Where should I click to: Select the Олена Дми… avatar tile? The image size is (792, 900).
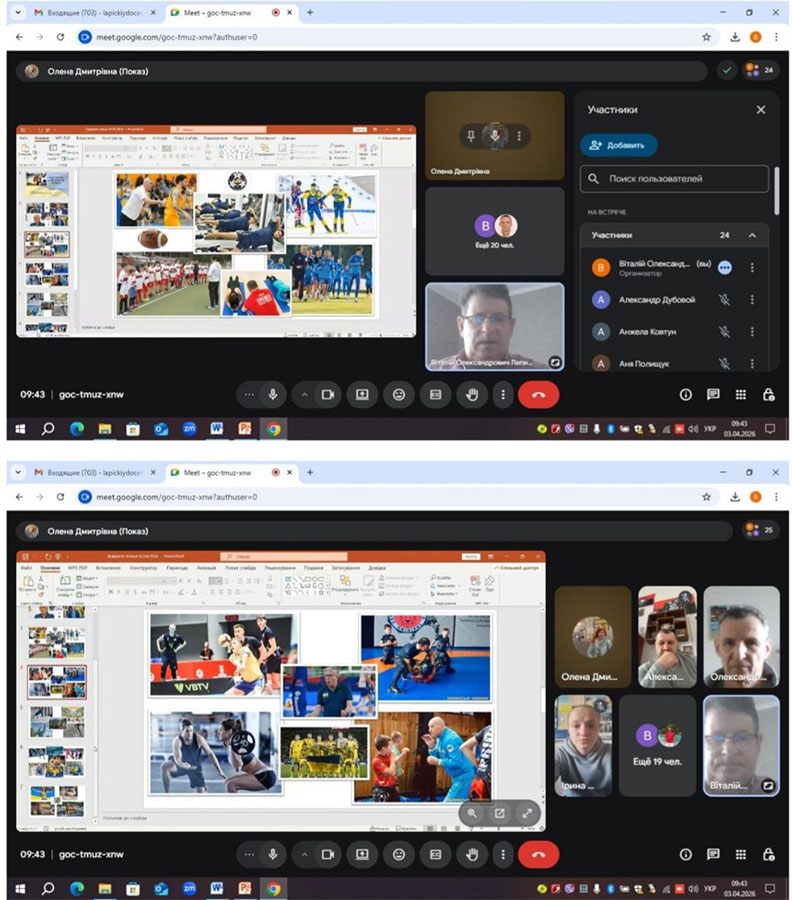(x=593, y=637)
